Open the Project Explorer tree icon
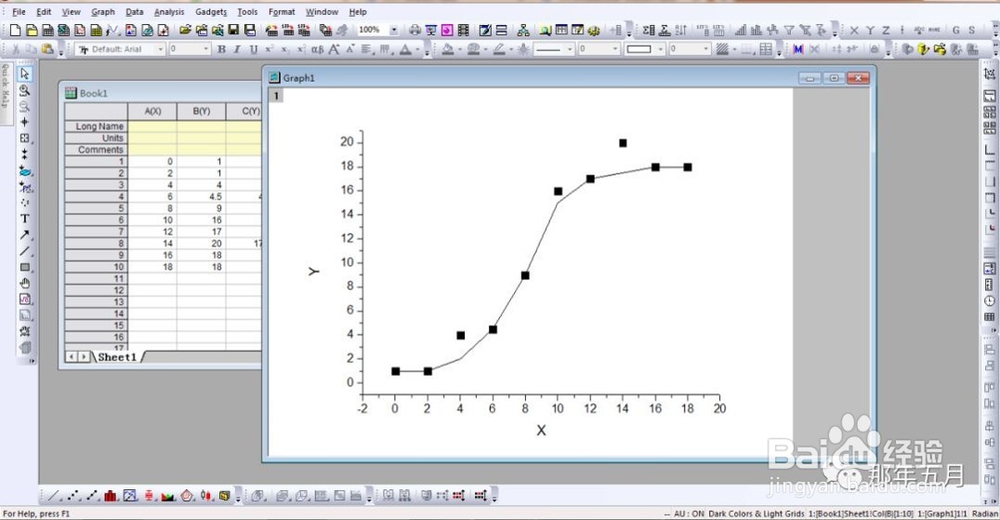1000x520 pixels. [x=523, y=30]
